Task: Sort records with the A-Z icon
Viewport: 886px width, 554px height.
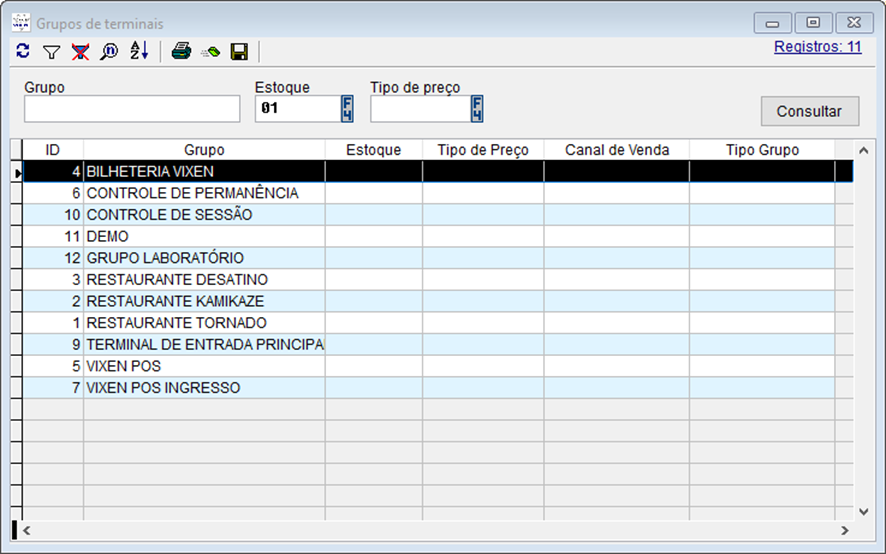Action: (x=138, y=51)
